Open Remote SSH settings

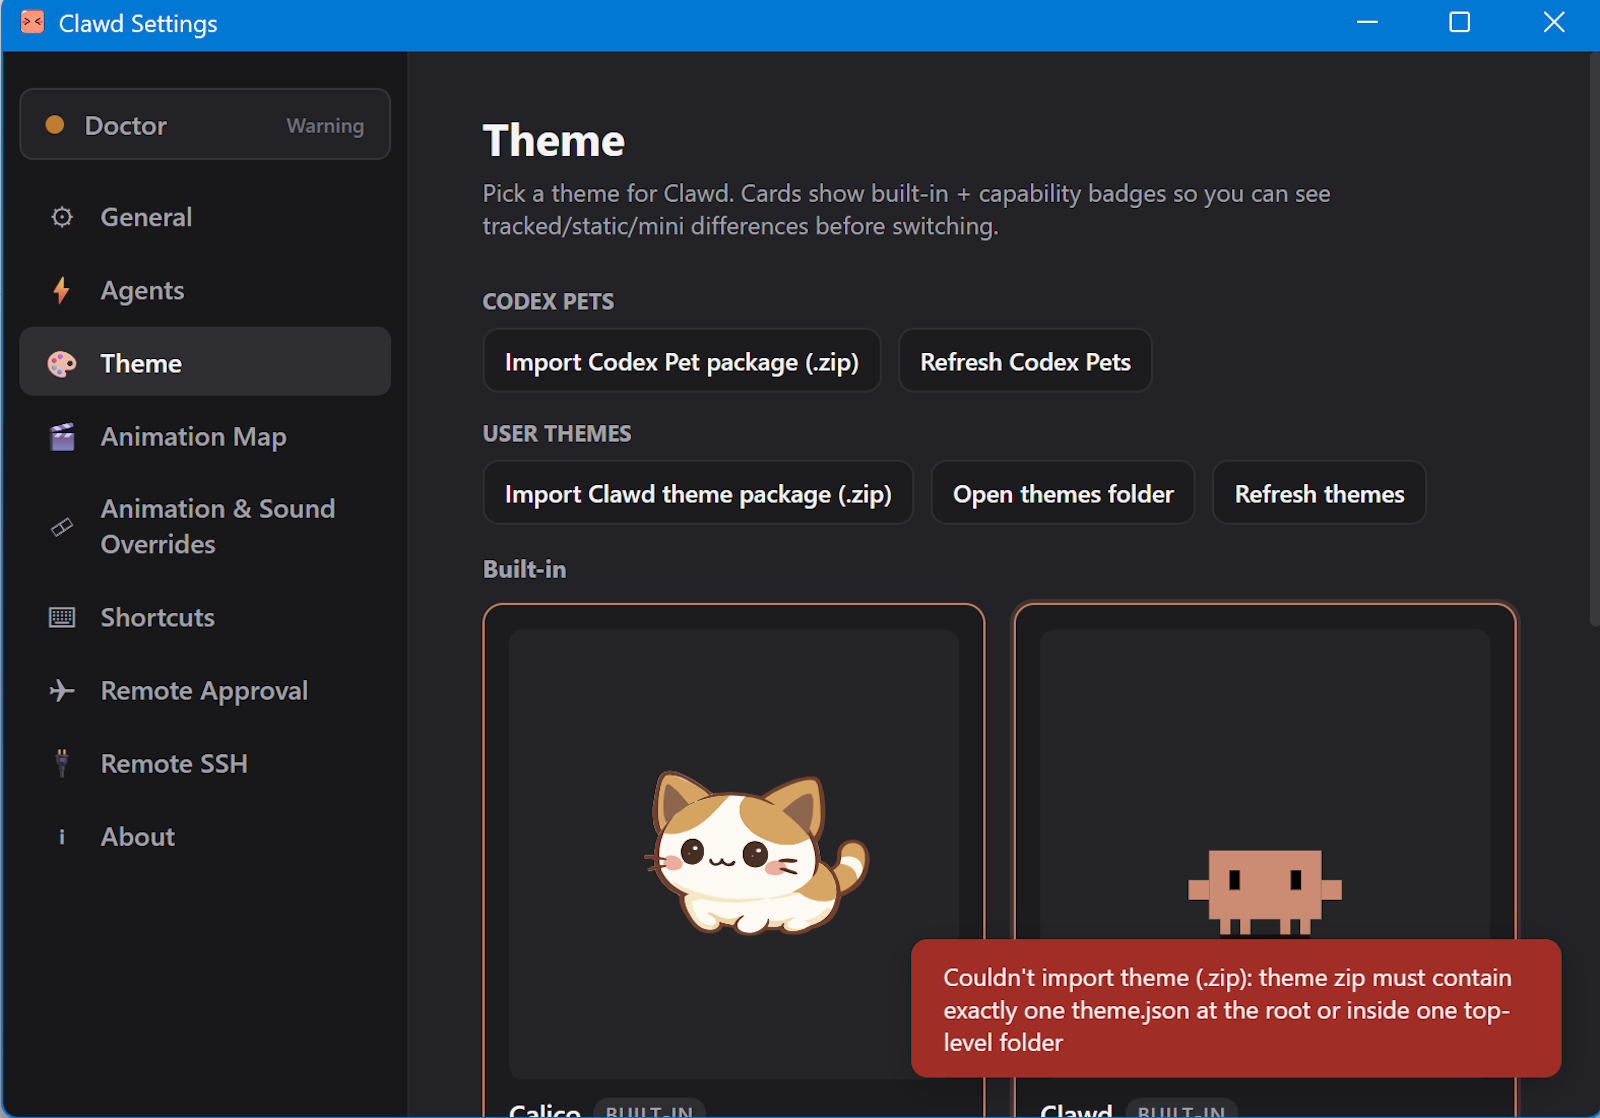coord(205,763)
